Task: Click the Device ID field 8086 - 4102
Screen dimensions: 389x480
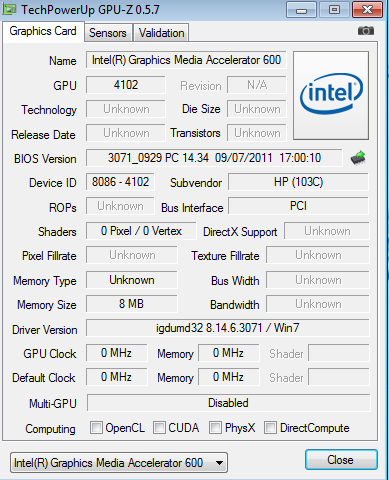Action: (120, 182)
